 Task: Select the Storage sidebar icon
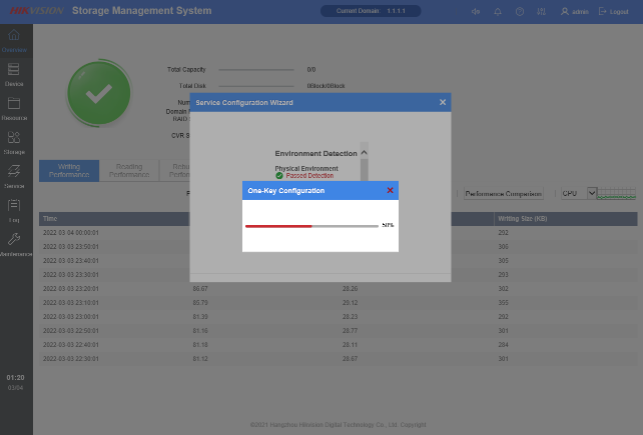point(14,141)
